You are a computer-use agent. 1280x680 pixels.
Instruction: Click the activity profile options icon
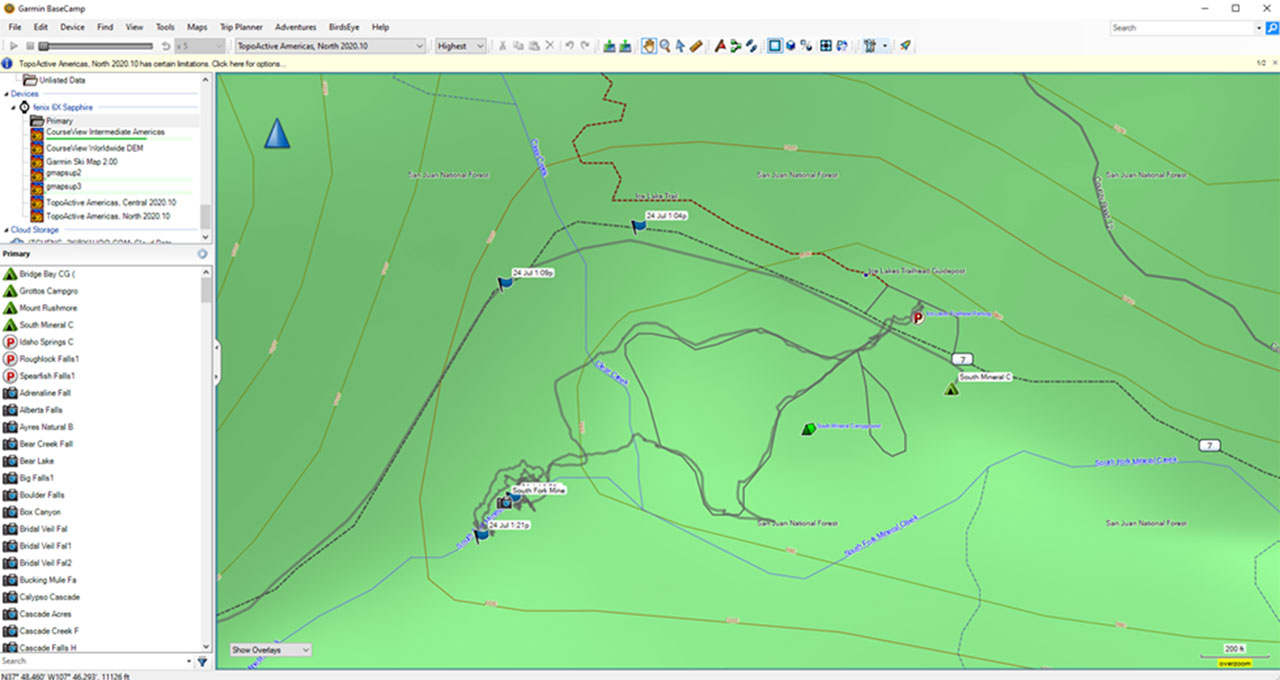[x=868, y=46]
